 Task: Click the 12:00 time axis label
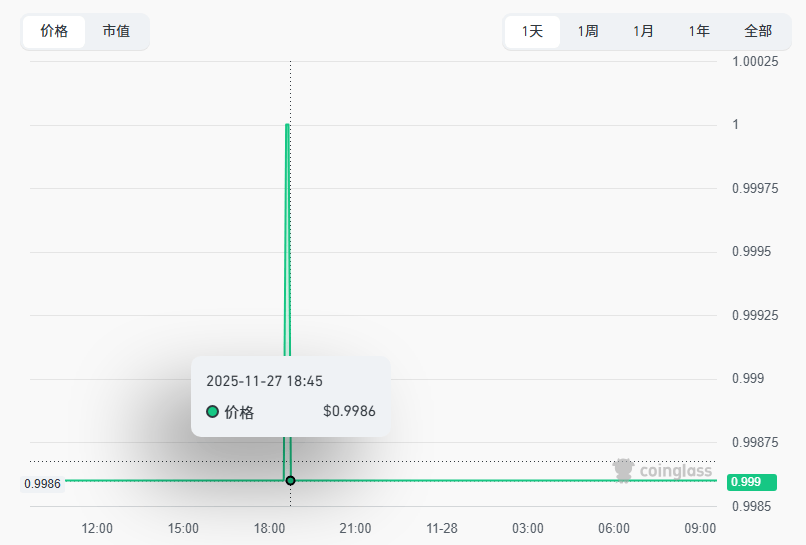tap(97, 528)
